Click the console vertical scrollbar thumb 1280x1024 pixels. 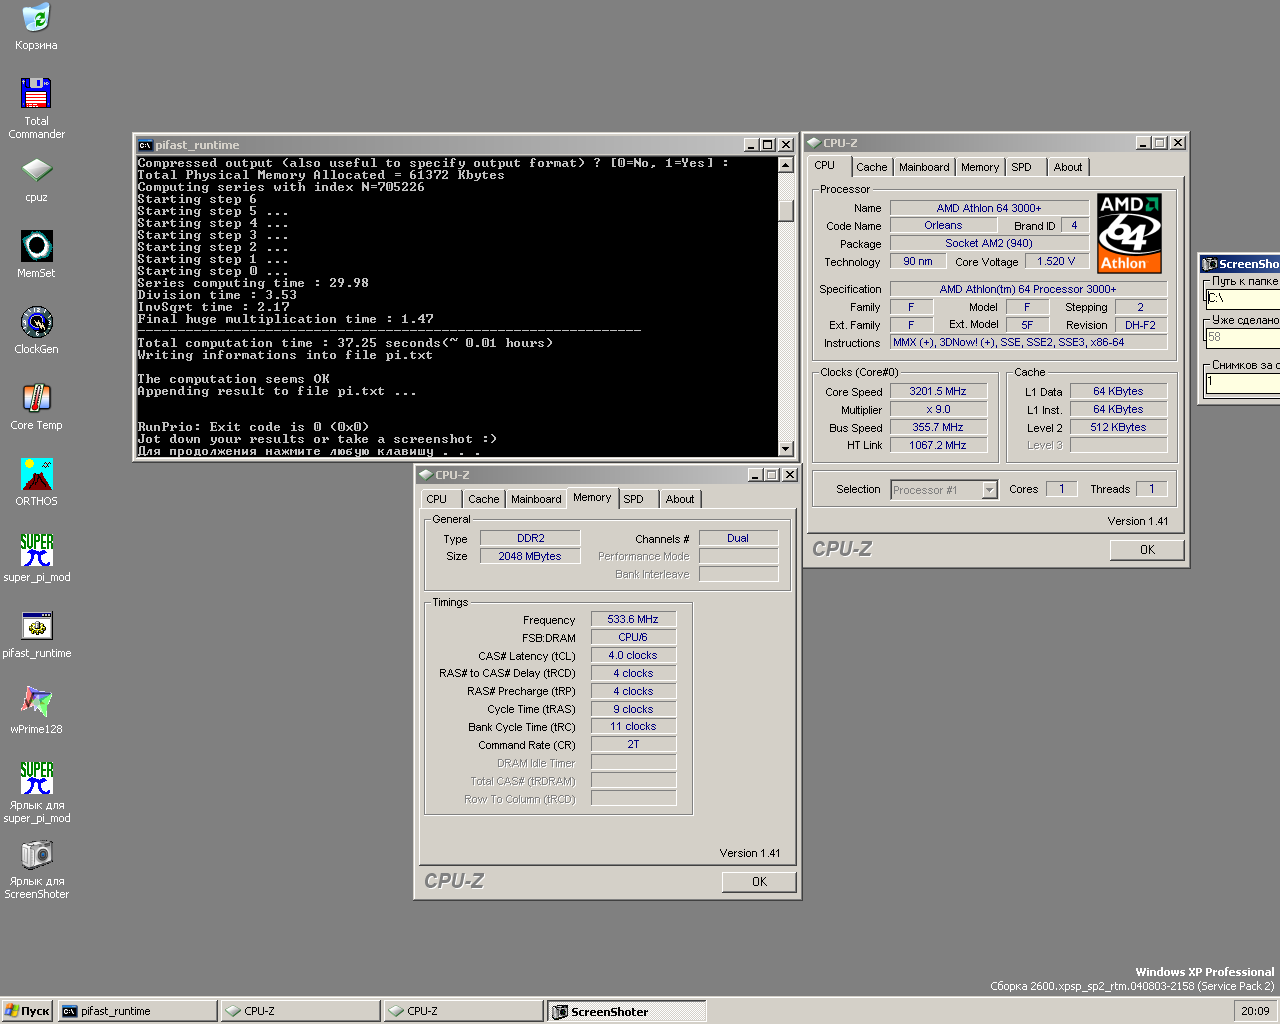pyautogui.click(x=786, y=211)
